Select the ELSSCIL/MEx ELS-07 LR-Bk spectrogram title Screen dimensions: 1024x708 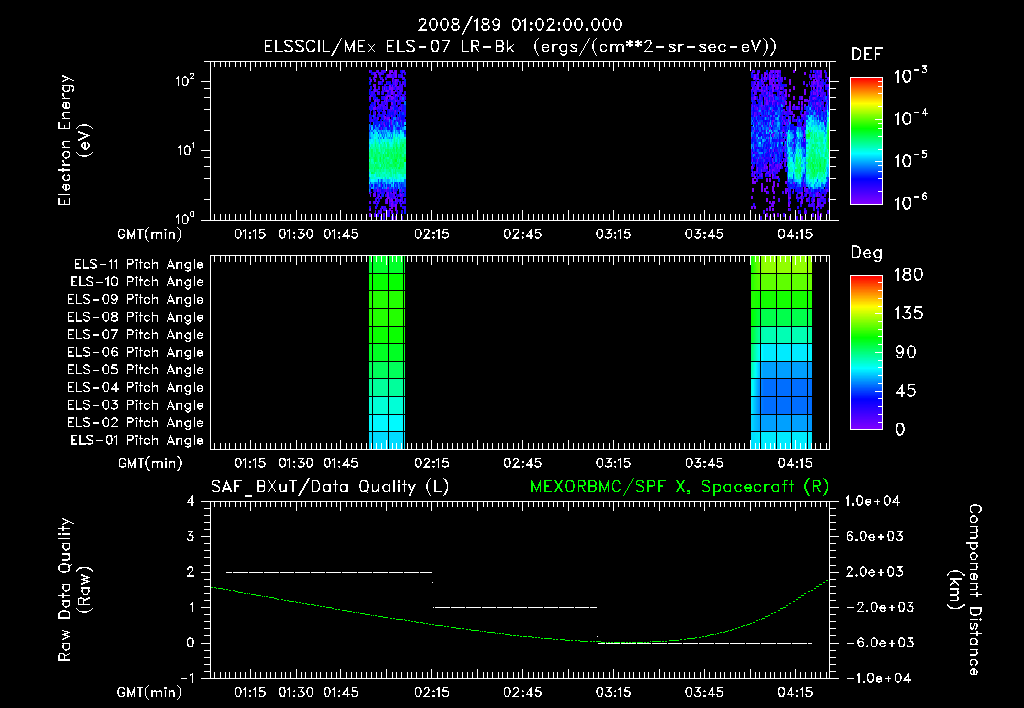[x=520, y=47]
